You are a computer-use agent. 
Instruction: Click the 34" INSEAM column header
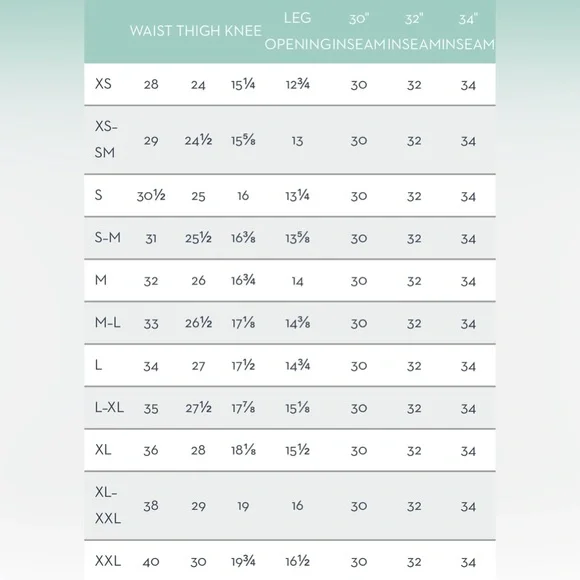coord(468,31)
